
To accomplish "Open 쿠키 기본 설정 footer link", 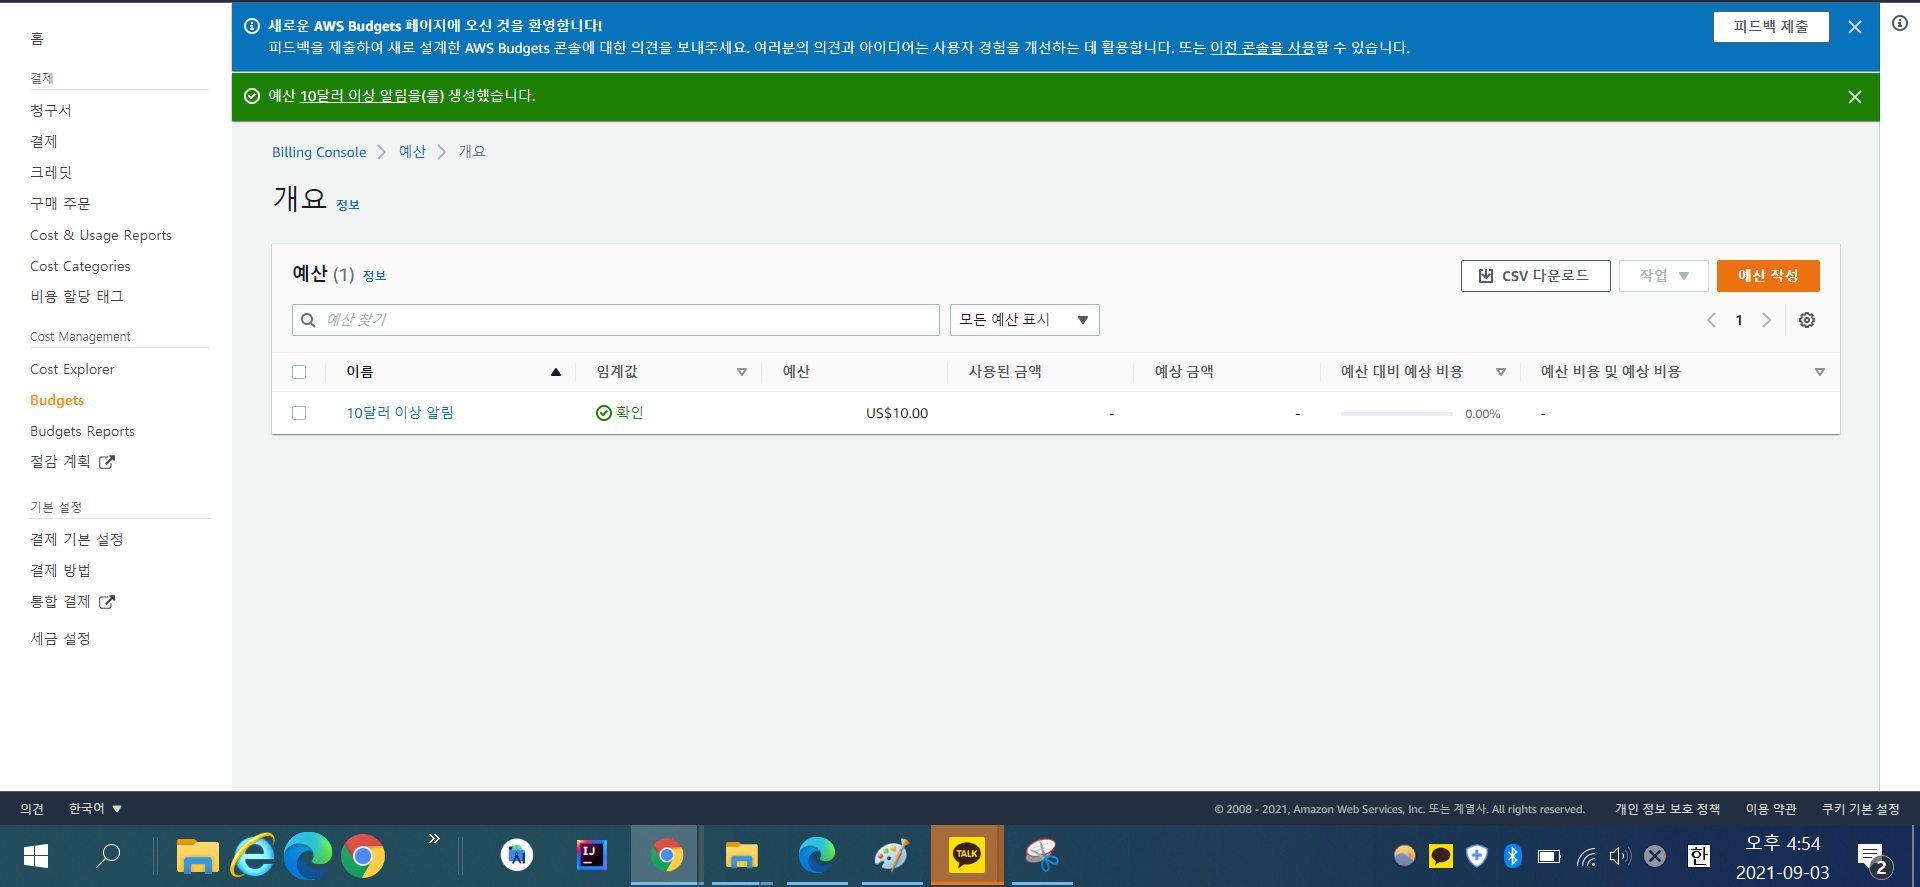I will 1860,809.
